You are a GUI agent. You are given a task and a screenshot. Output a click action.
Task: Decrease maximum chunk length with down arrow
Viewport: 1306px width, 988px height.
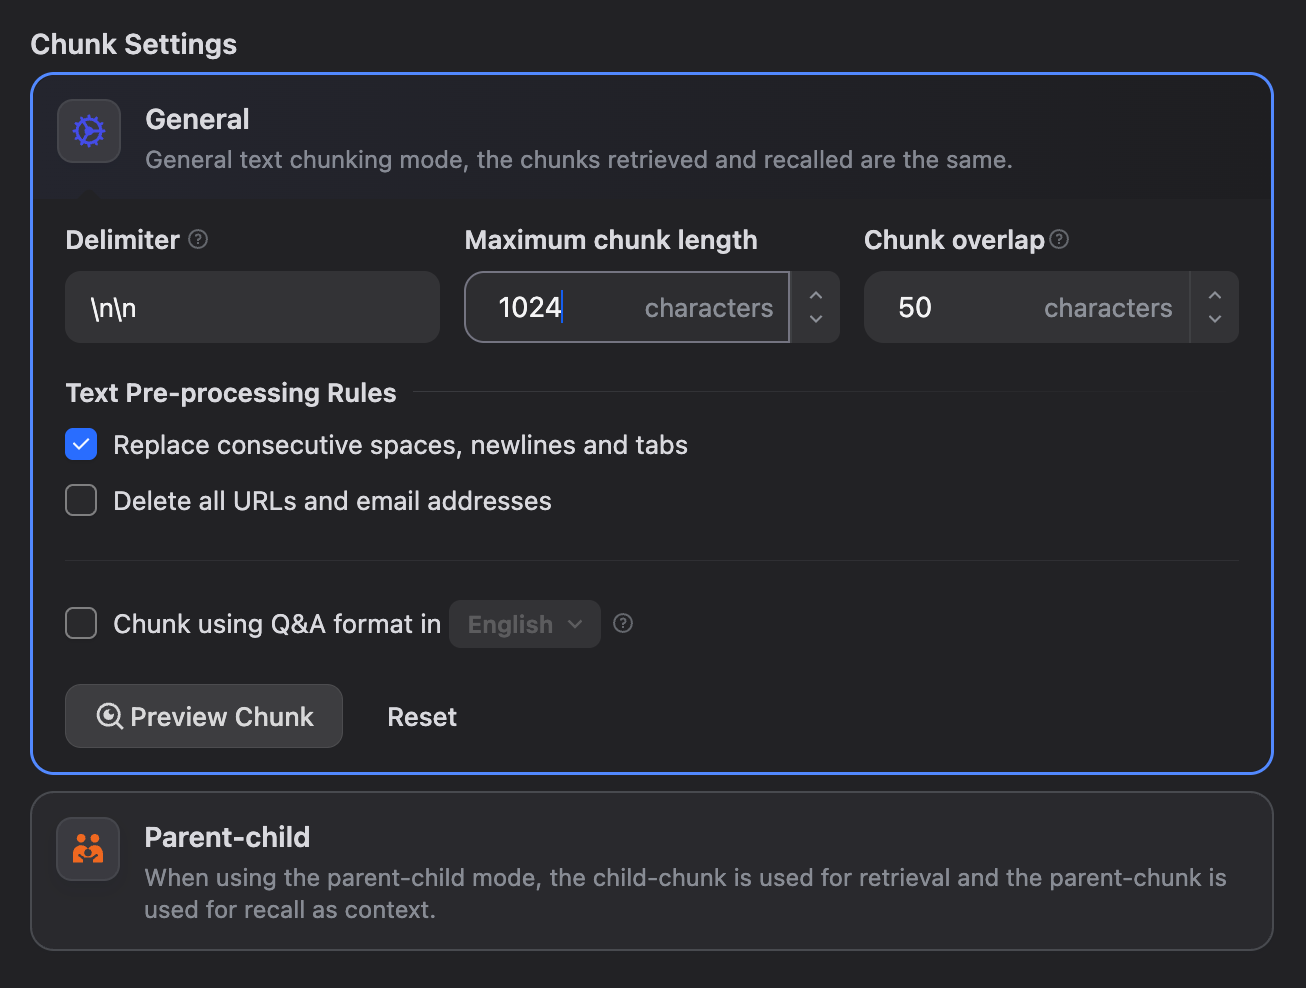(x=816, y=319)
